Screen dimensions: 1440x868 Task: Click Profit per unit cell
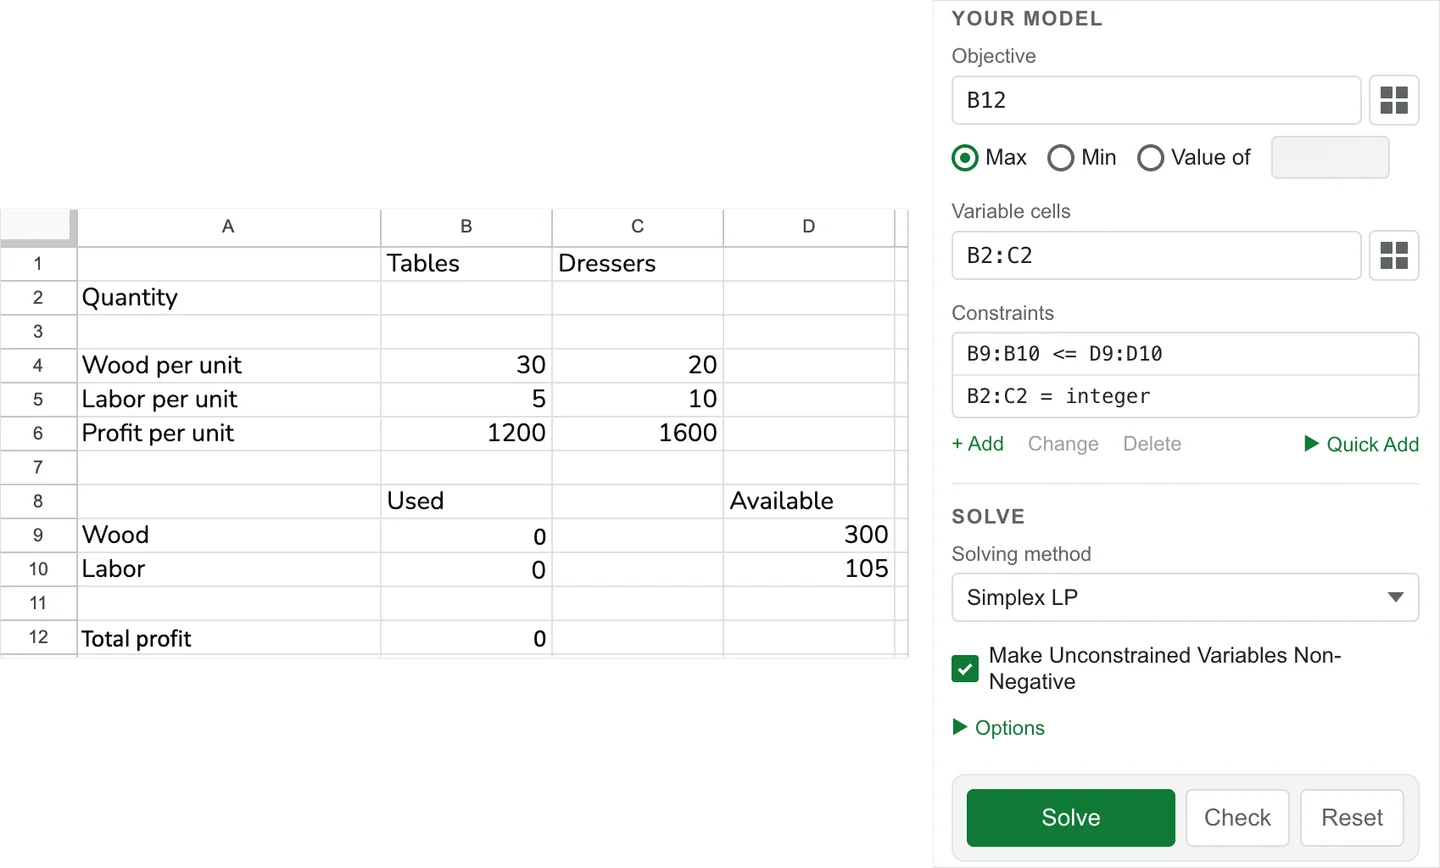coord(228,434)
